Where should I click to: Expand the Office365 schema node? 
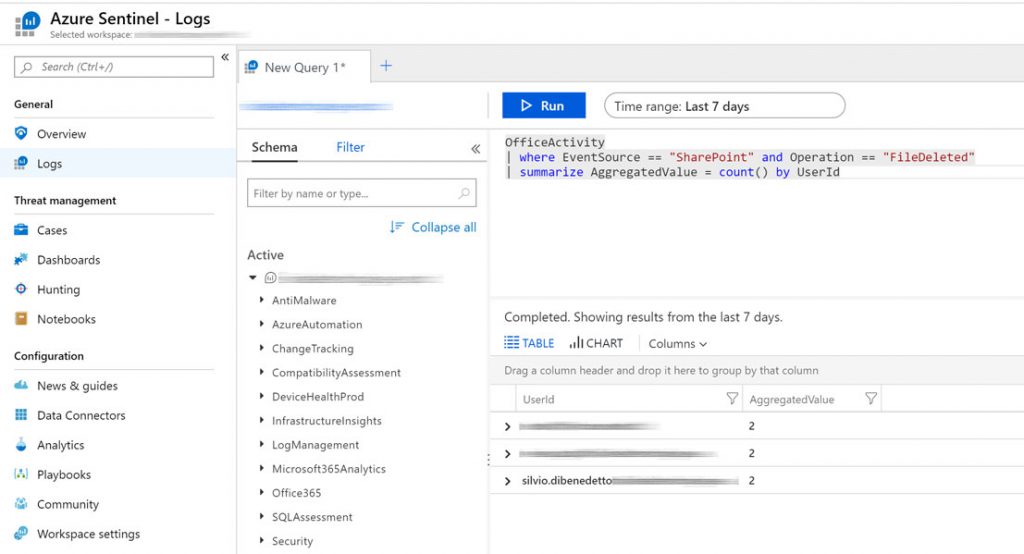pos(261,493)
